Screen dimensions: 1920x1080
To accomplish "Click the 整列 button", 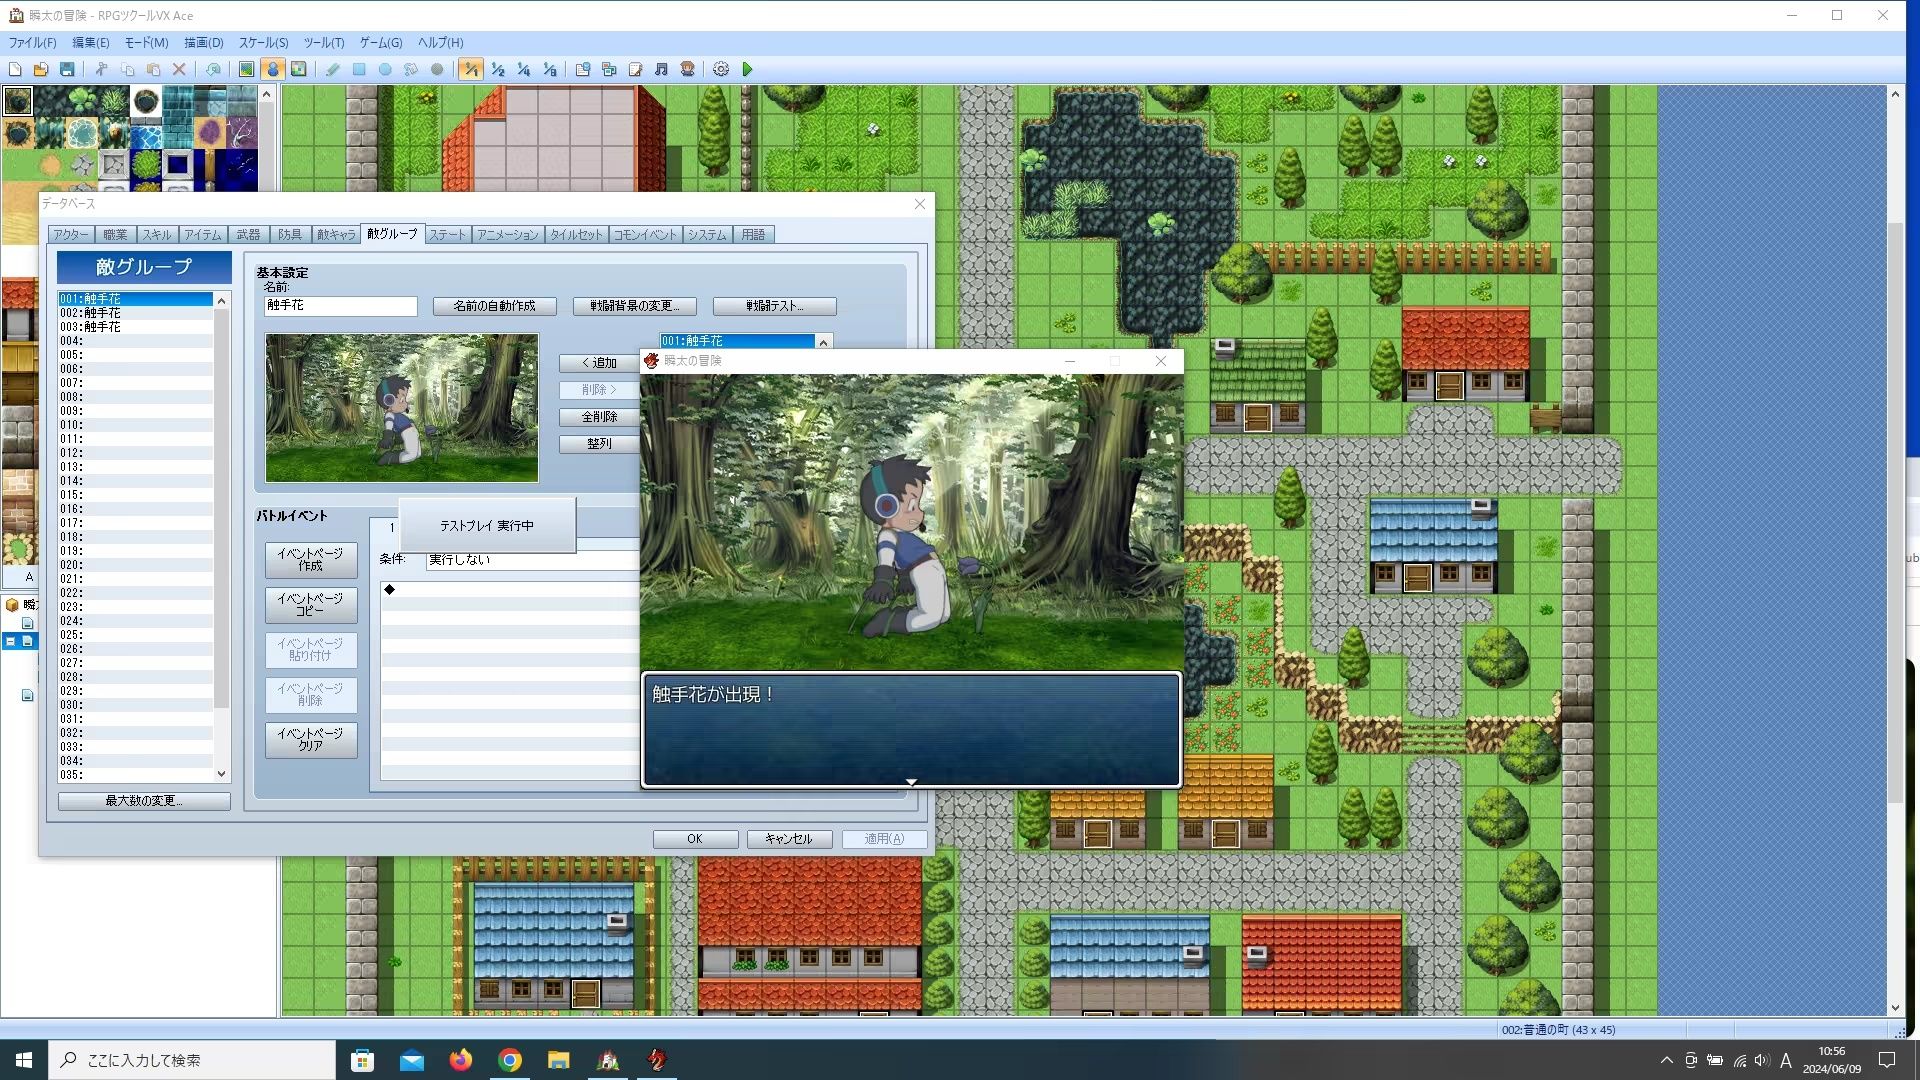I will [x=599, y=444].
